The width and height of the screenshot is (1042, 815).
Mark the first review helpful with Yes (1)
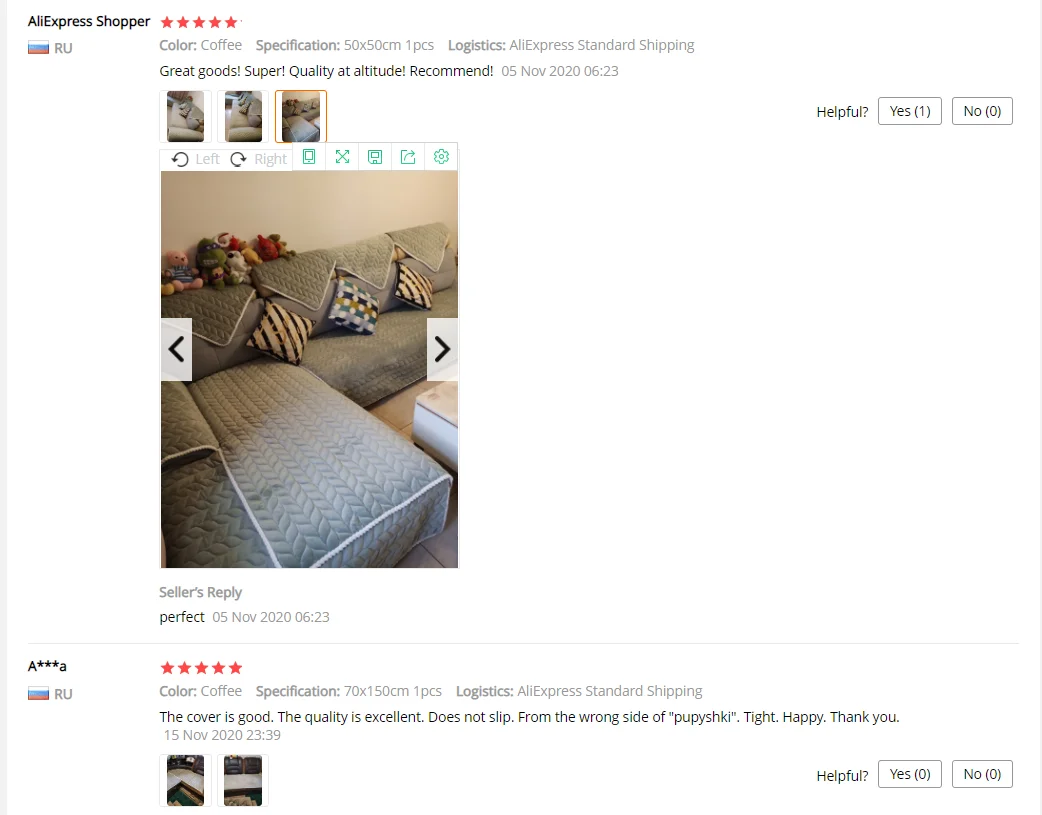(910, 111)
